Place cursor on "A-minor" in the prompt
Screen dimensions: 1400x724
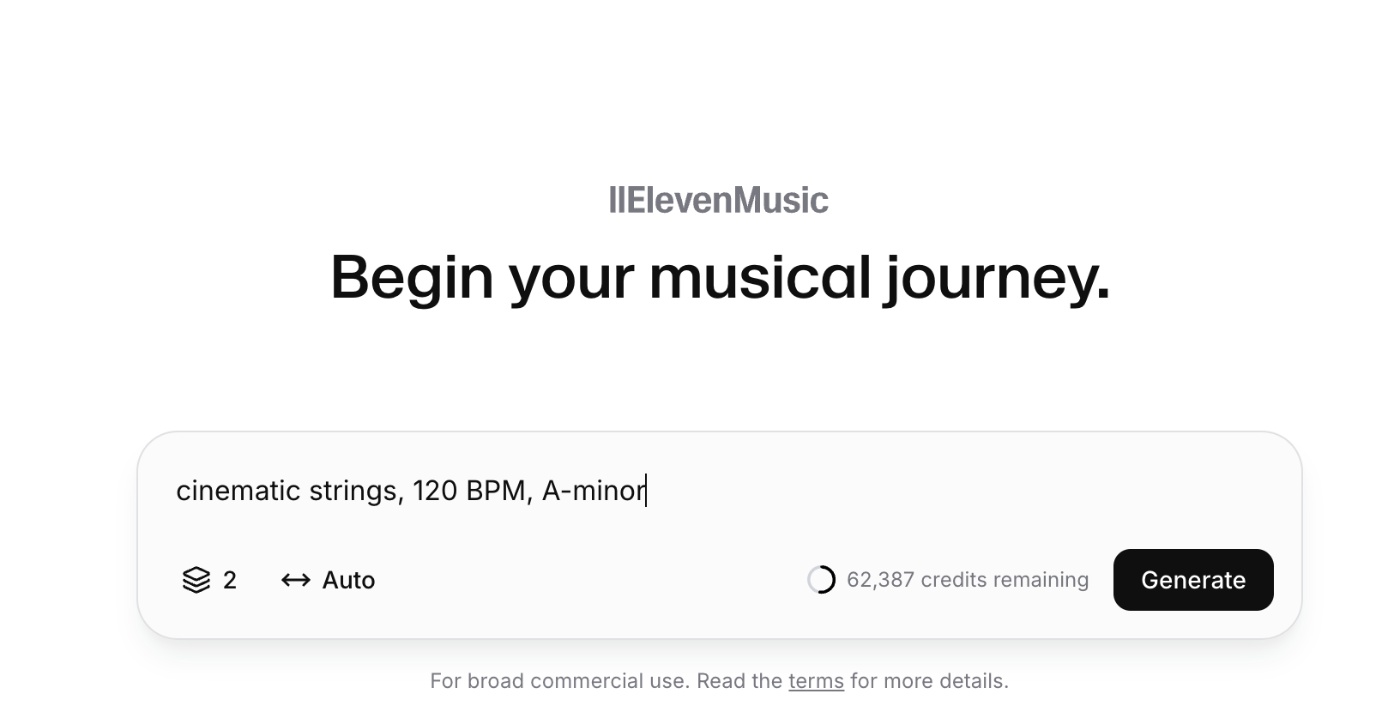pyautogui.click(x=593, y=491)
